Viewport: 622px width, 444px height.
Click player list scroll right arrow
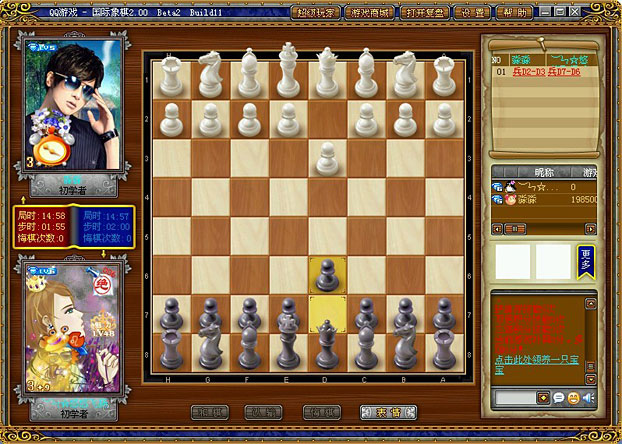(590, 229)
